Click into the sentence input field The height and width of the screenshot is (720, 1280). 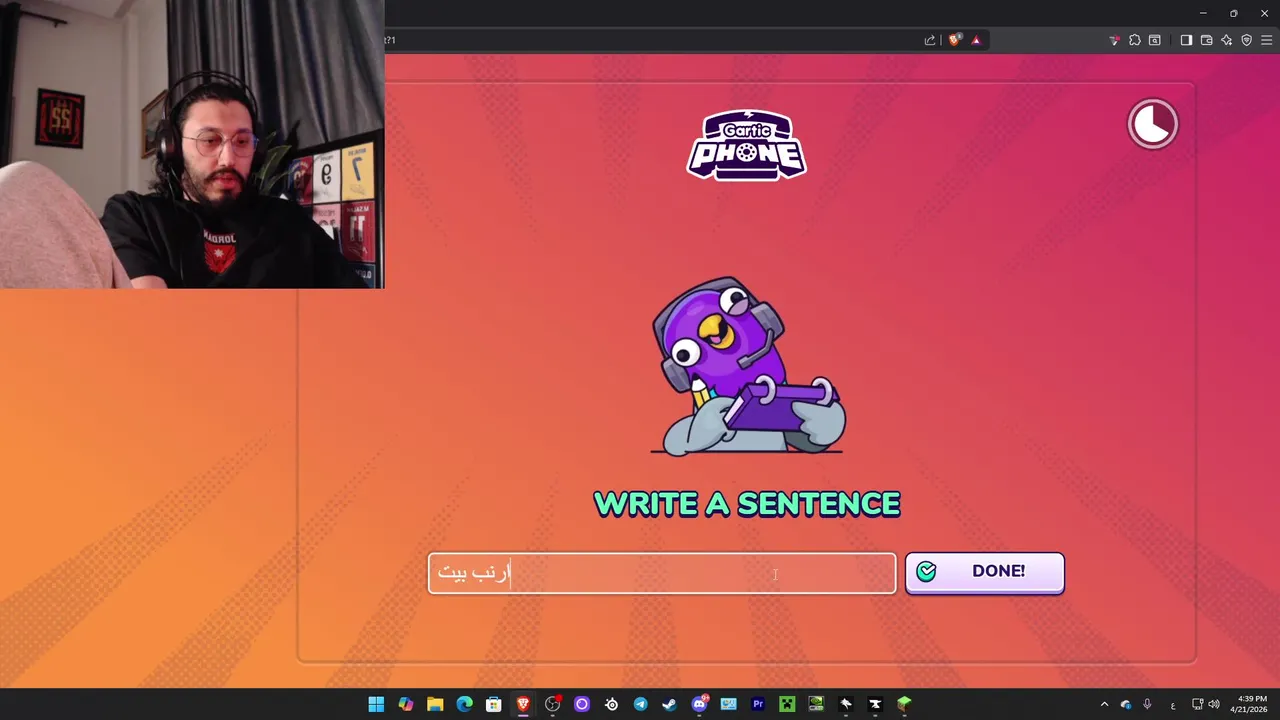(662, 573)
